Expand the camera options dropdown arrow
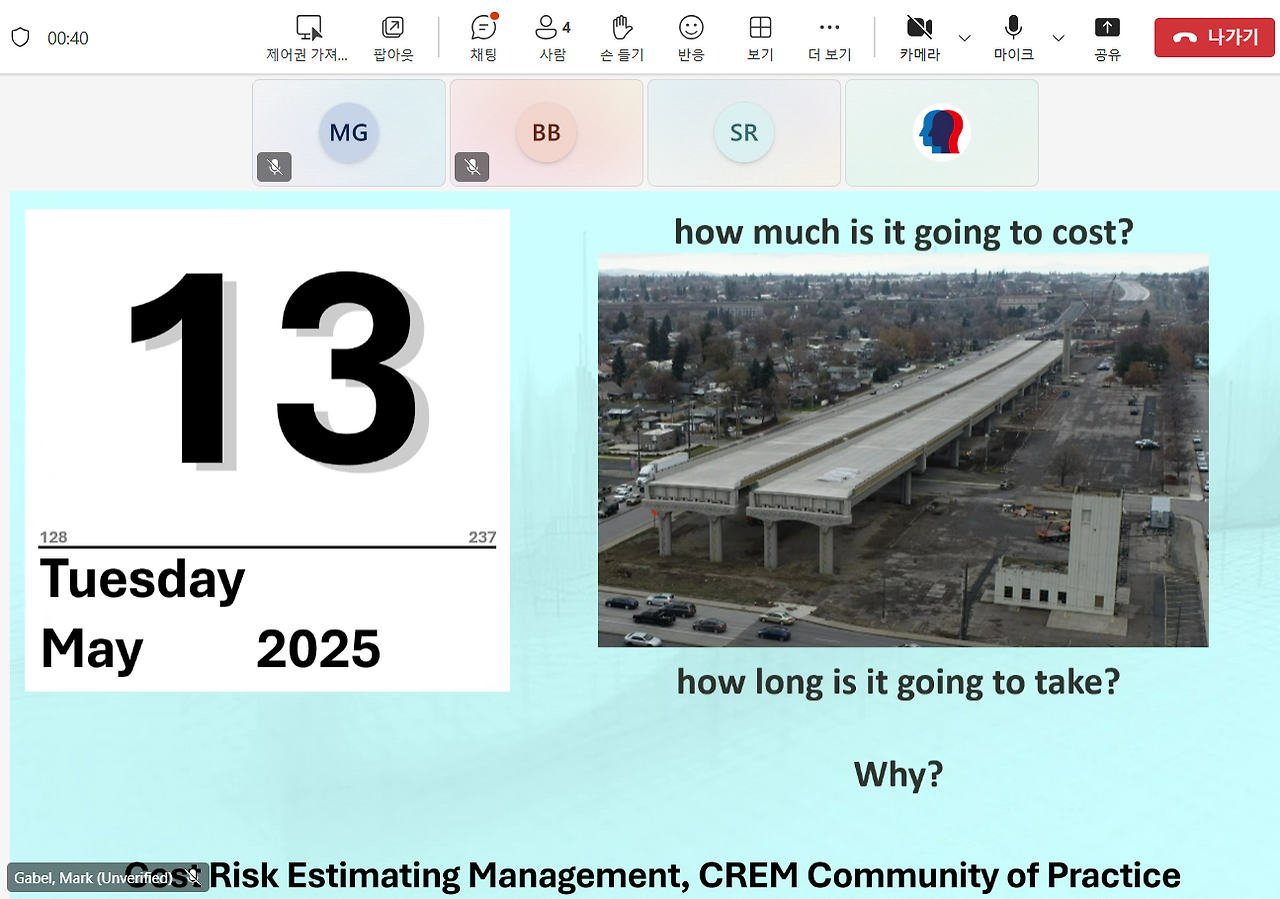Screen dimensions: 1280x899 (x=964, y=38)
